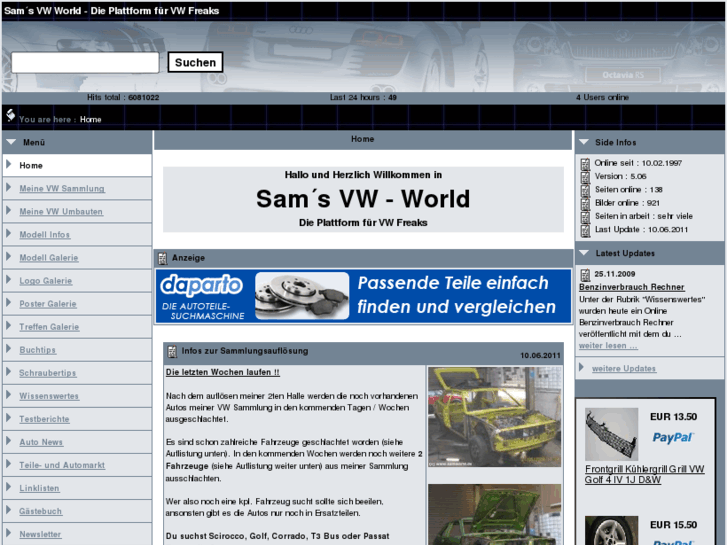Click arrow icon beside Modell Galerie
This screenshot has height=545, width=727.
point(8,256)
